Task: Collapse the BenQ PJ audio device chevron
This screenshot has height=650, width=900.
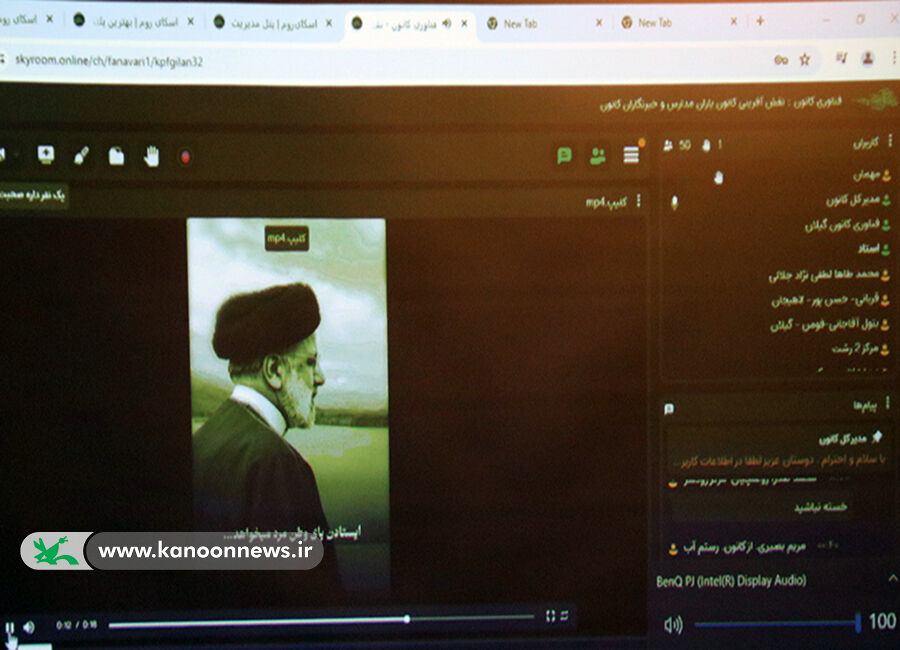Action: pos(892,578)
